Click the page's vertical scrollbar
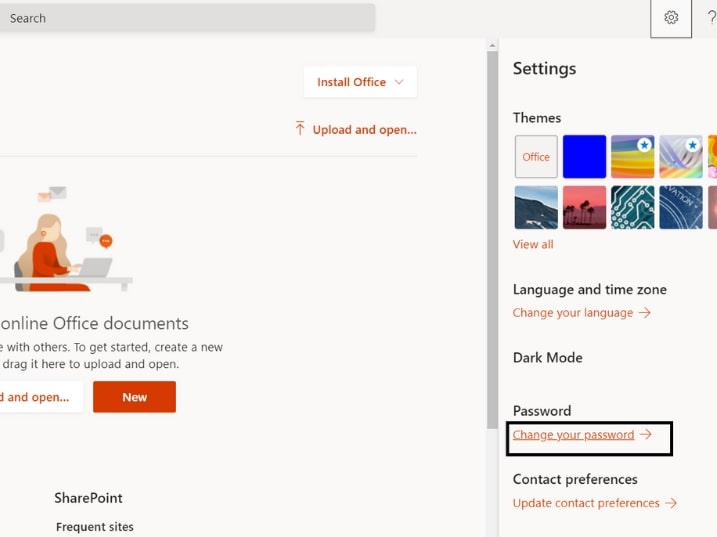Screen dimensions: 717x537 point(492,240)
